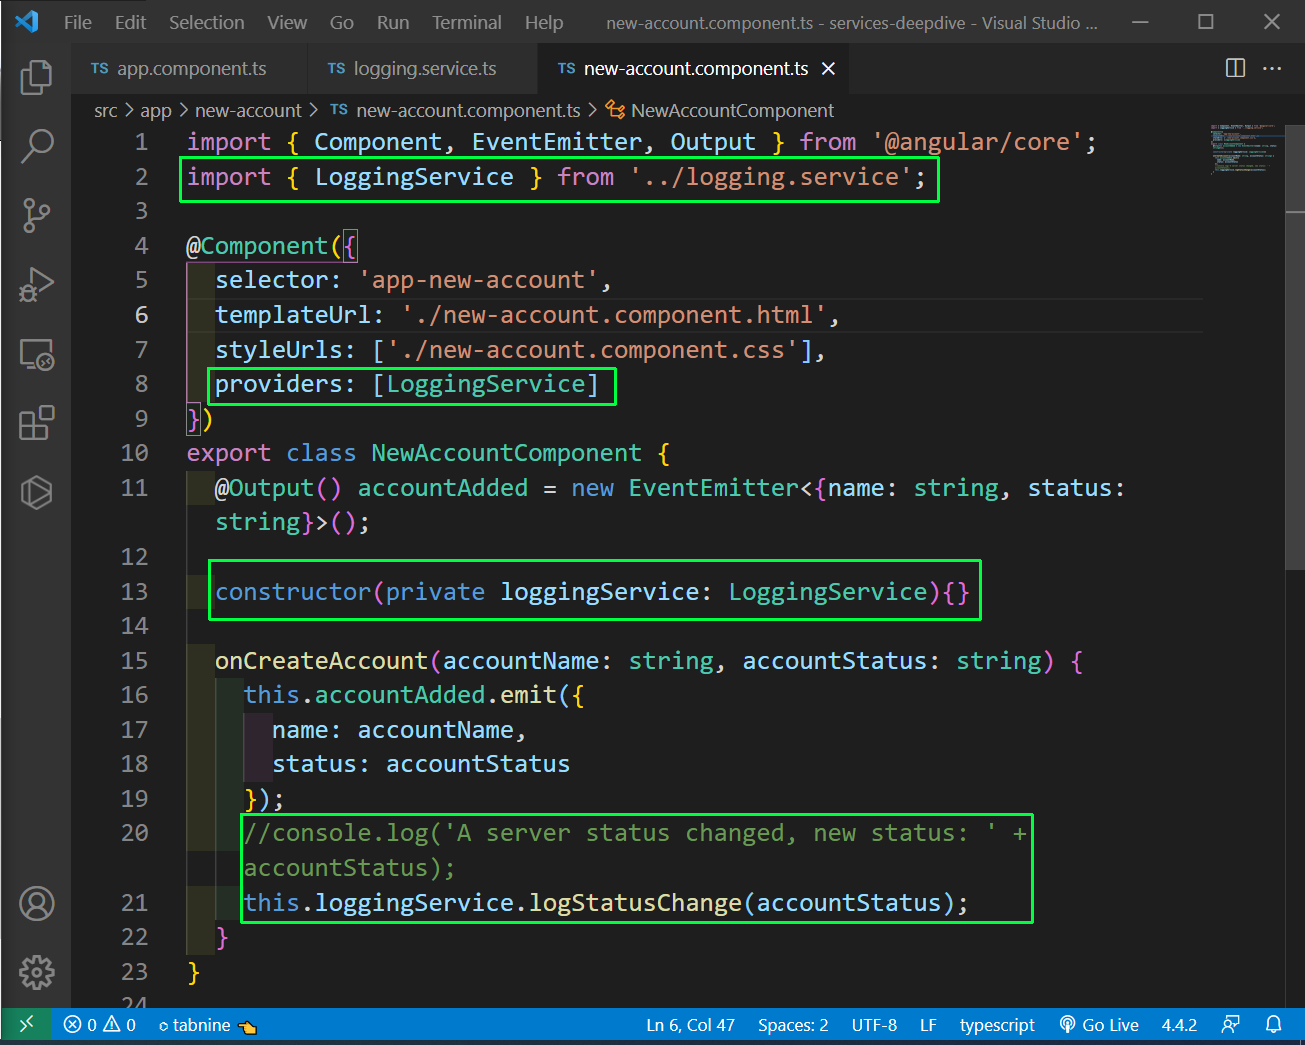Click 'NewAccountComponent' class name on line 10
The height and width of the screenshot is (1045, 1305).
(x=506, y=453)
